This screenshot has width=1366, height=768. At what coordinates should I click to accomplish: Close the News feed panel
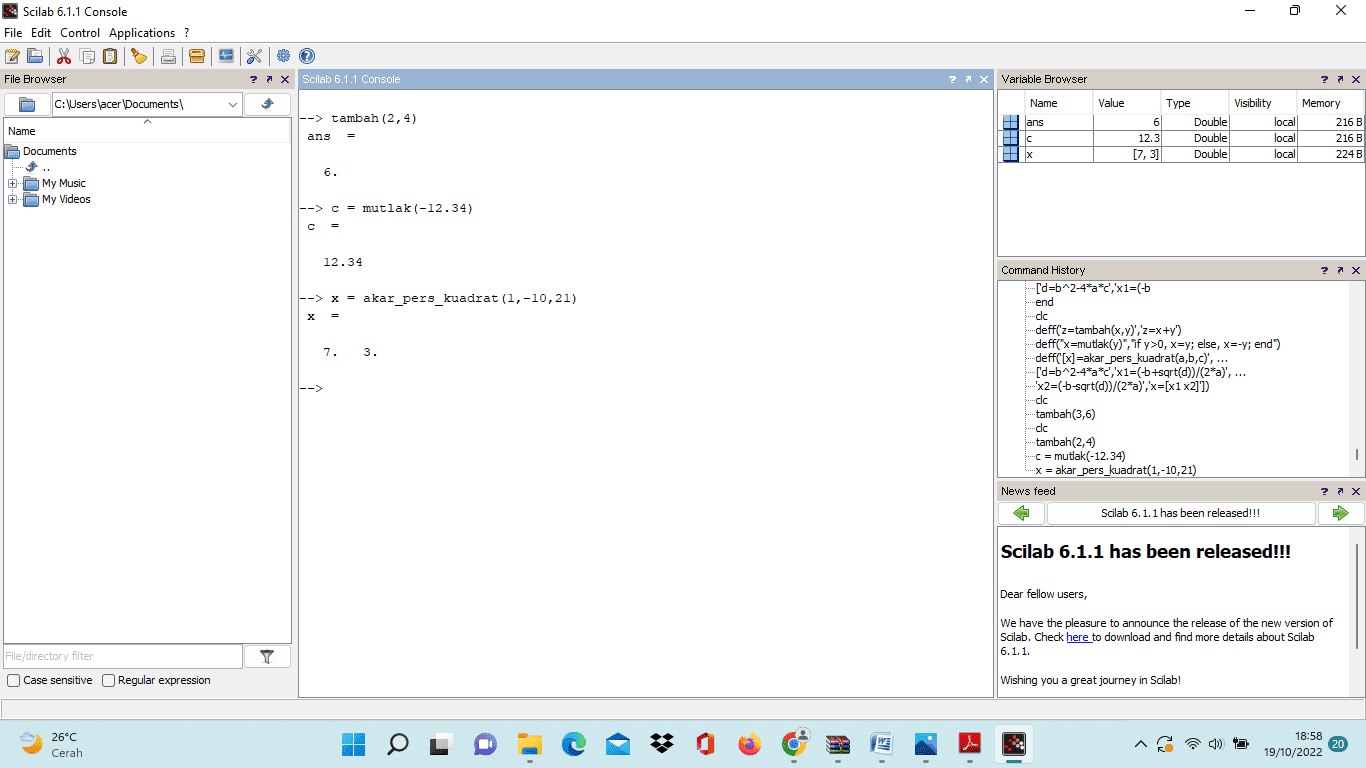coord(1356,491)
